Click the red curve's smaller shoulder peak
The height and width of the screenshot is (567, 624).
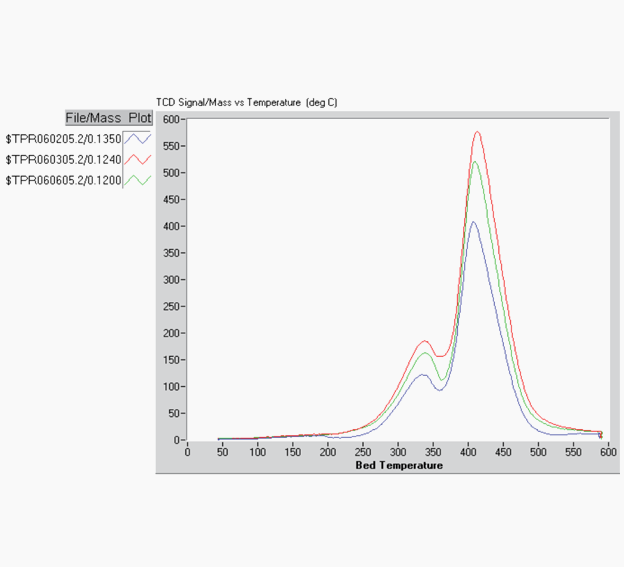423,341
